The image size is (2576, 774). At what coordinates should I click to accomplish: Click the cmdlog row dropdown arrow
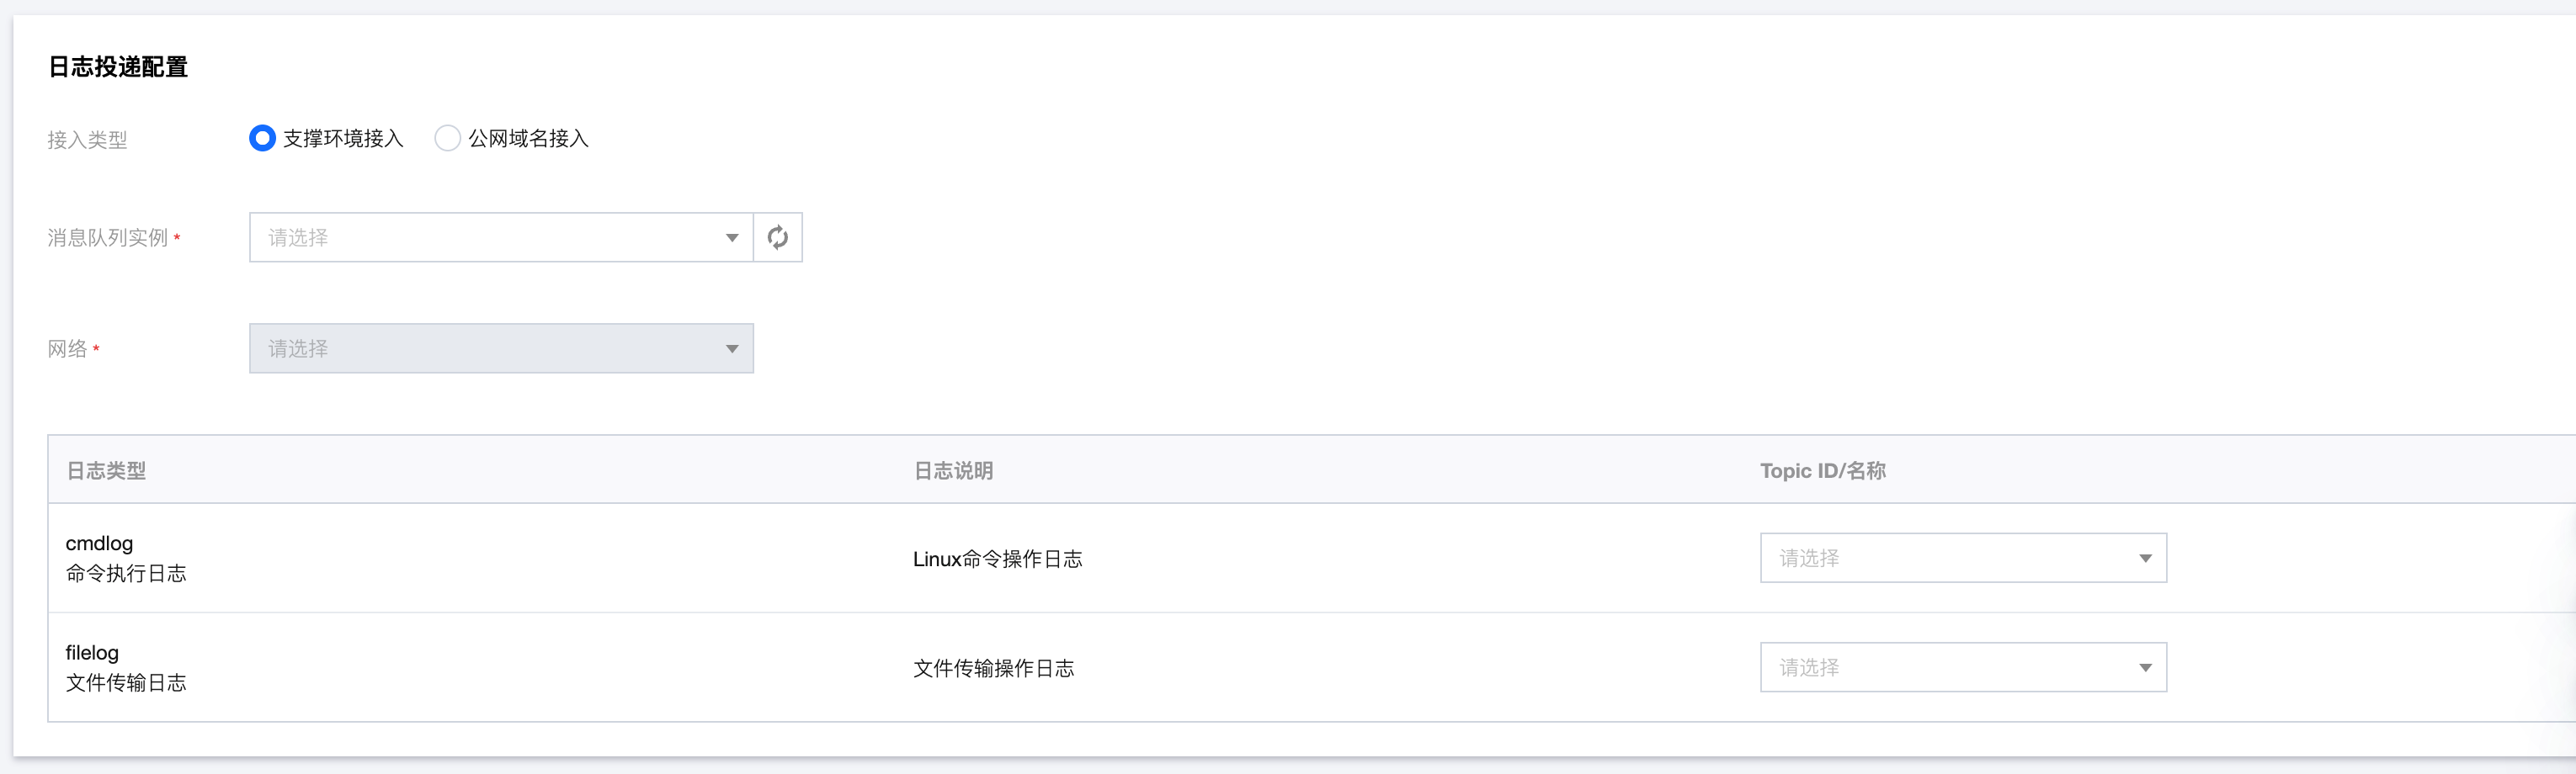[x=2145, y=558]
